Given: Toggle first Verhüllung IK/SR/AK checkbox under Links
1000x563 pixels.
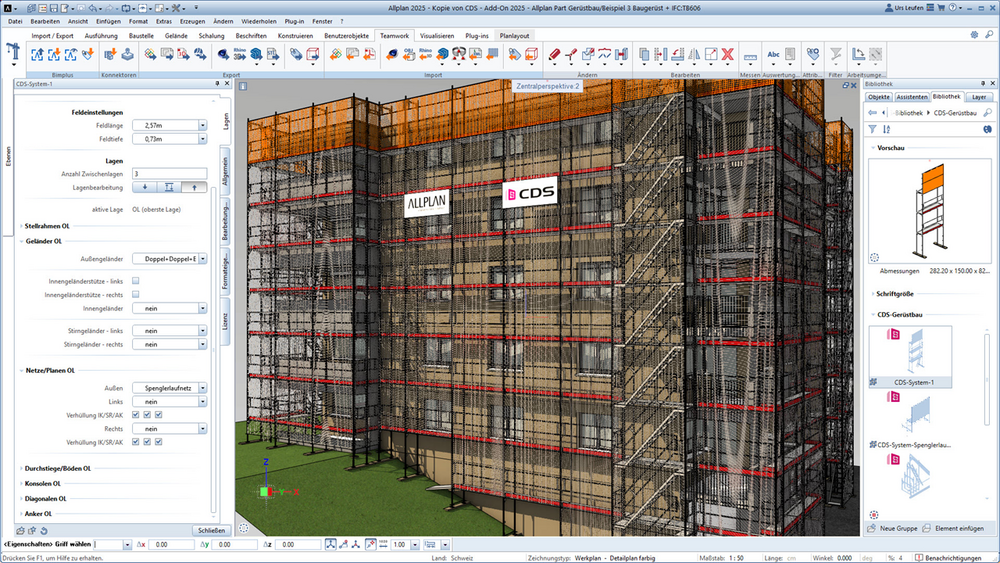Looking at the screenshot, I should [x=135, y=414].
